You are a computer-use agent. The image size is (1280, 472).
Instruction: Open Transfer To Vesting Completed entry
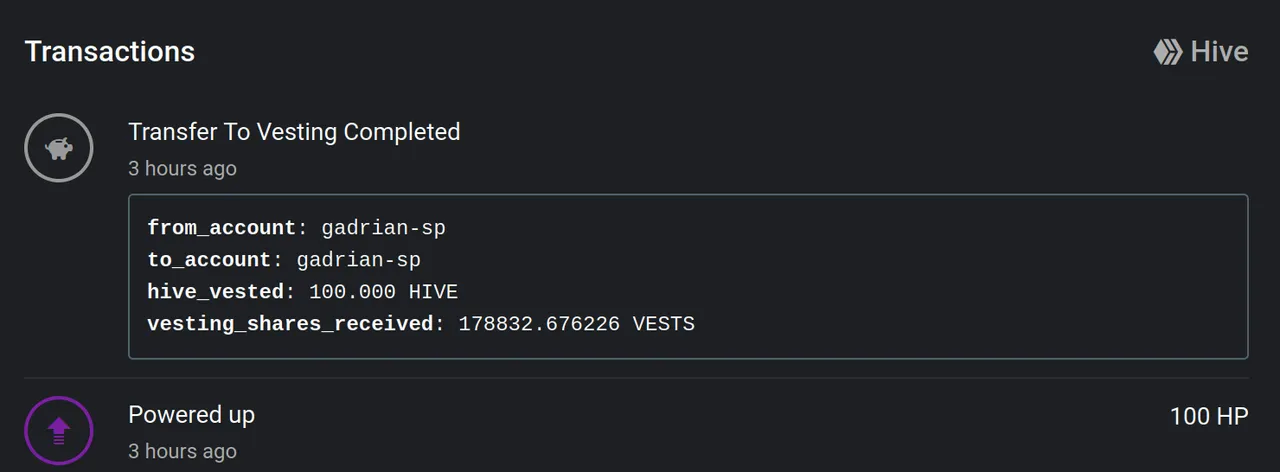point(294,132)
